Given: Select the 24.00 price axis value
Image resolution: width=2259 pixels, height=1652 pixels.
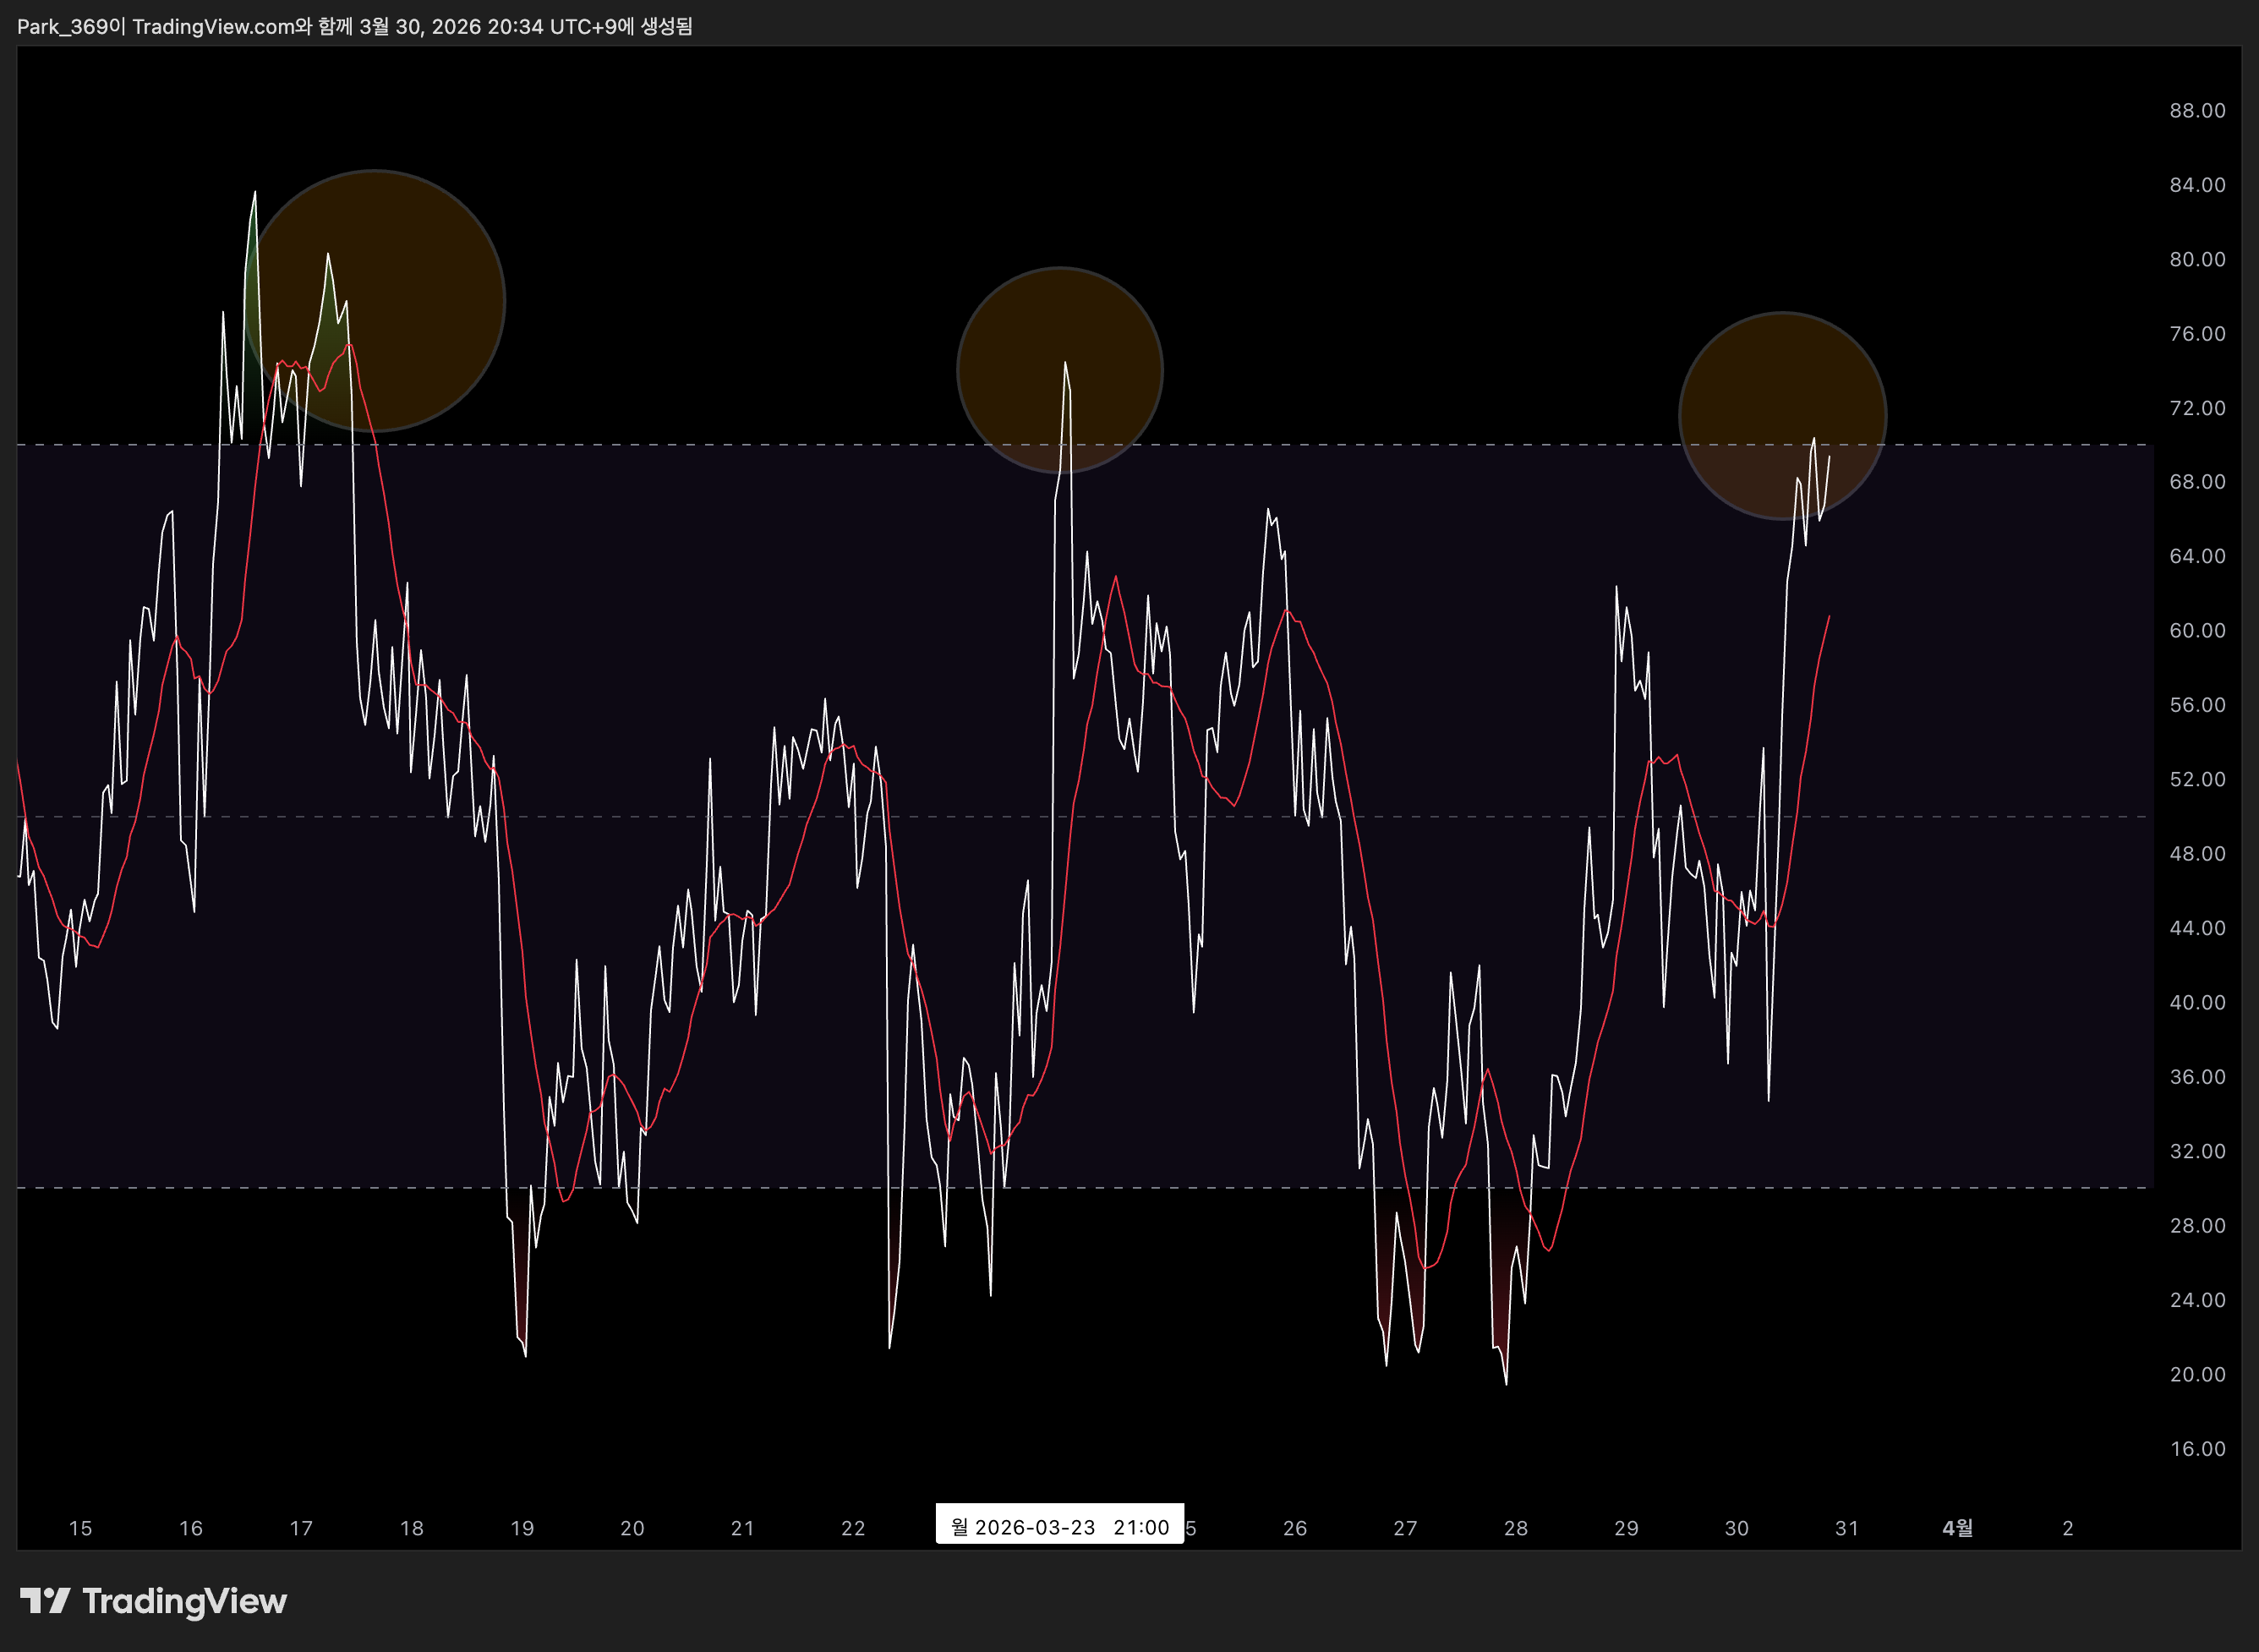Looking at the screenshot, I should point(2197,1300).
